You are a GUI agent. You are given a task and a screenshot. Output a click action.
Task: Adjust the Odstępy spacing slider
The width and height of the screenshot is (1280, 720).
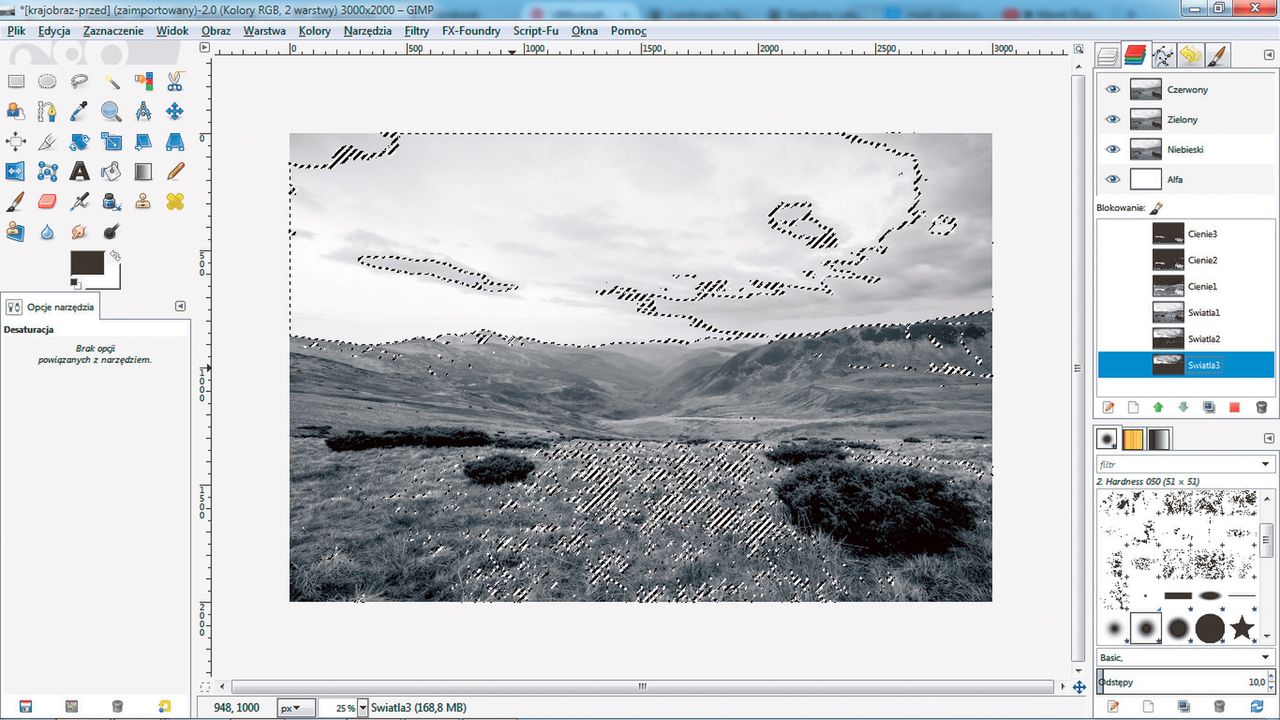click(x=1183, y=682)
